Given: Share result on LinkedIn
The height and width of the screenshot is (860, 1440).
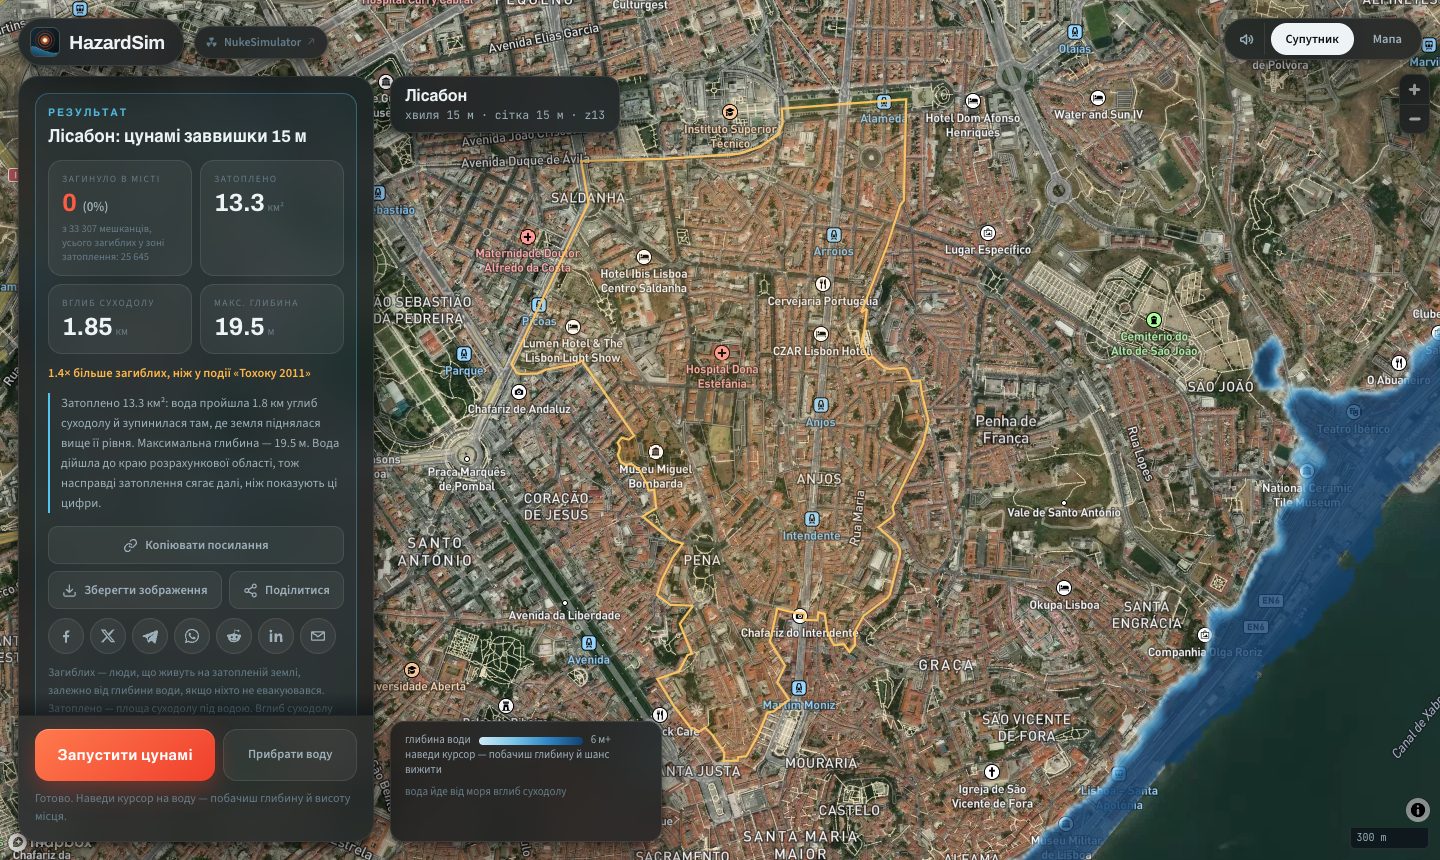Looking at the screenshot, I should (x=276, y=636).
